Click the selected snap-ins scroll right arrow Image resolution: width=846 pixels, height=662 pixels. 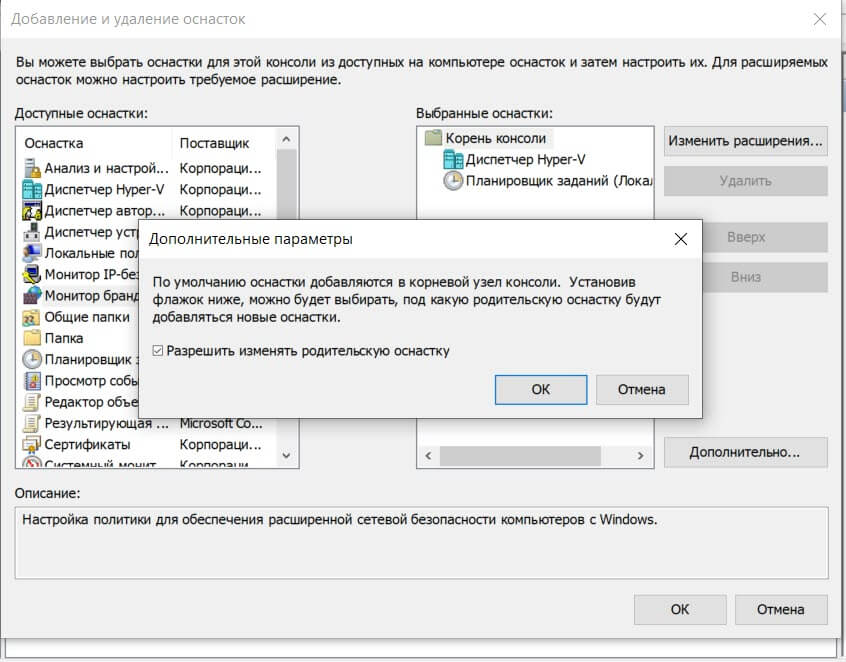pyautogui.click(x=640, y=456)
